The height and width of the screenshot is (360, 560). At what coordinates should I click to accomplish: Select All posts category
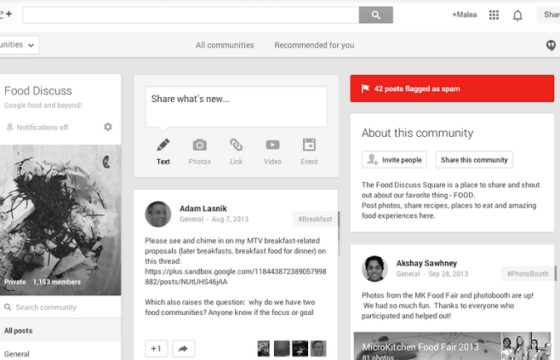click(60, 331)
